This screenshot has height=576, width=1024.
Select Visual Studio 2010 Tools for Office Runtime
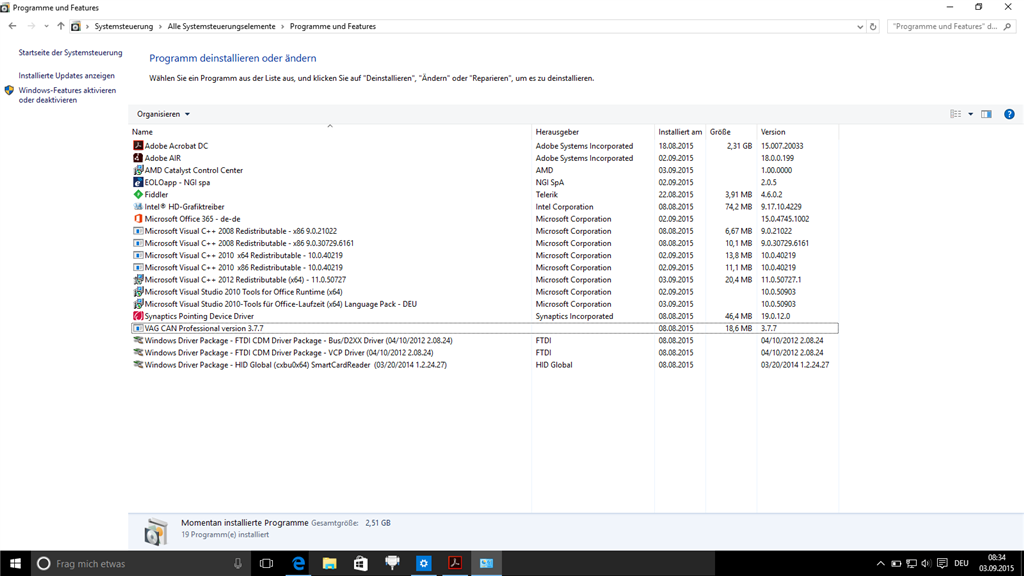[x=485, y=292]
